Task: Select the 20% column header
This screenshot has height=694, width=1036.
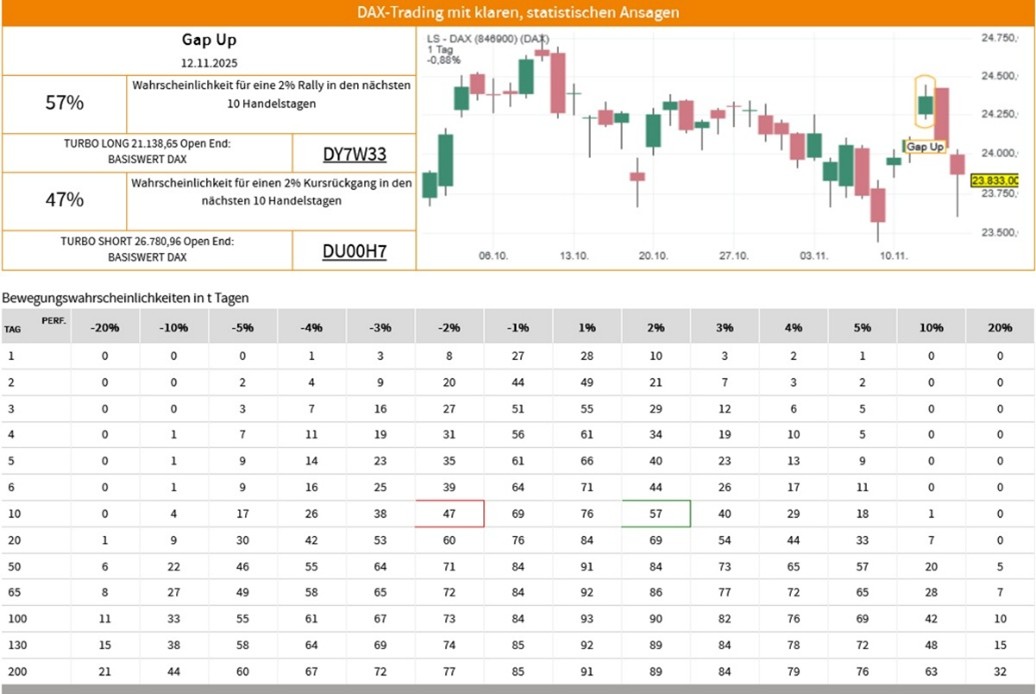Action: click(x=999, y=327)
